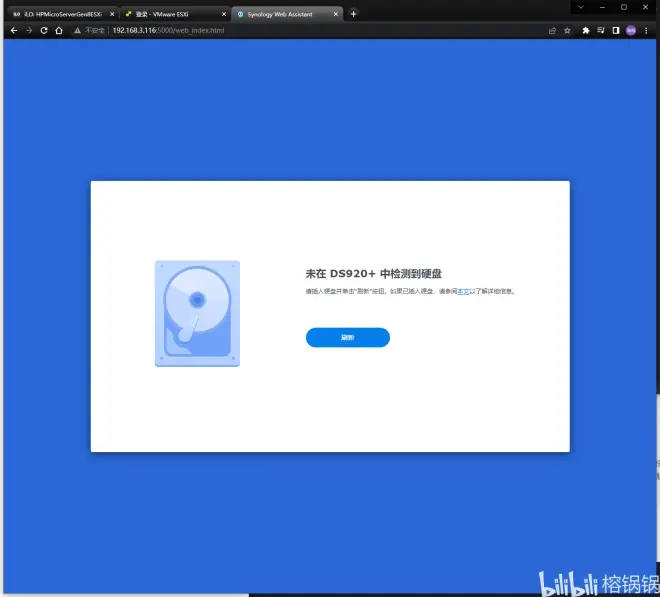Screen dimensions: 660x597
Task: Open the underlined article link in the description
Action: (x=463, y=291)
